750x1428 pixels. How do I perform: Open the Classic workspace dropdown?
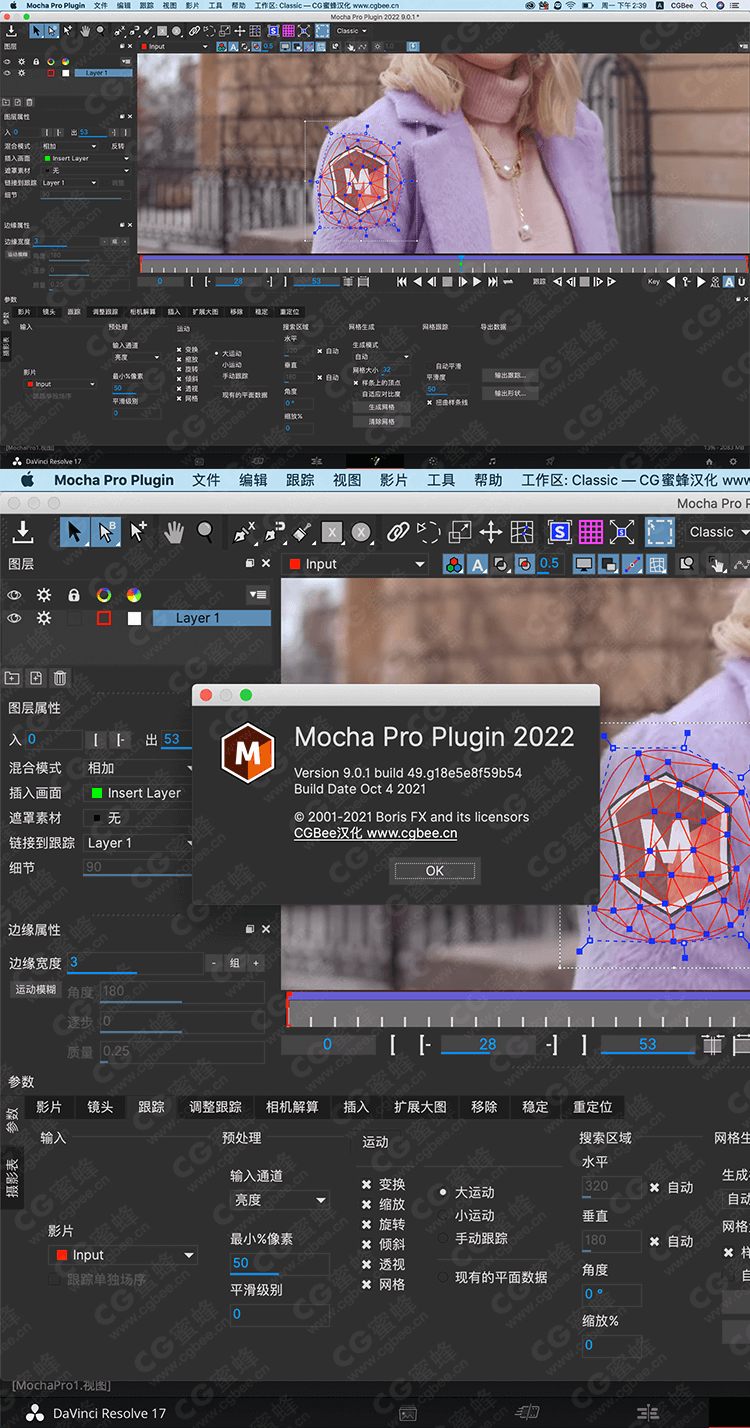pyautogui.click(x=718, y=532)
